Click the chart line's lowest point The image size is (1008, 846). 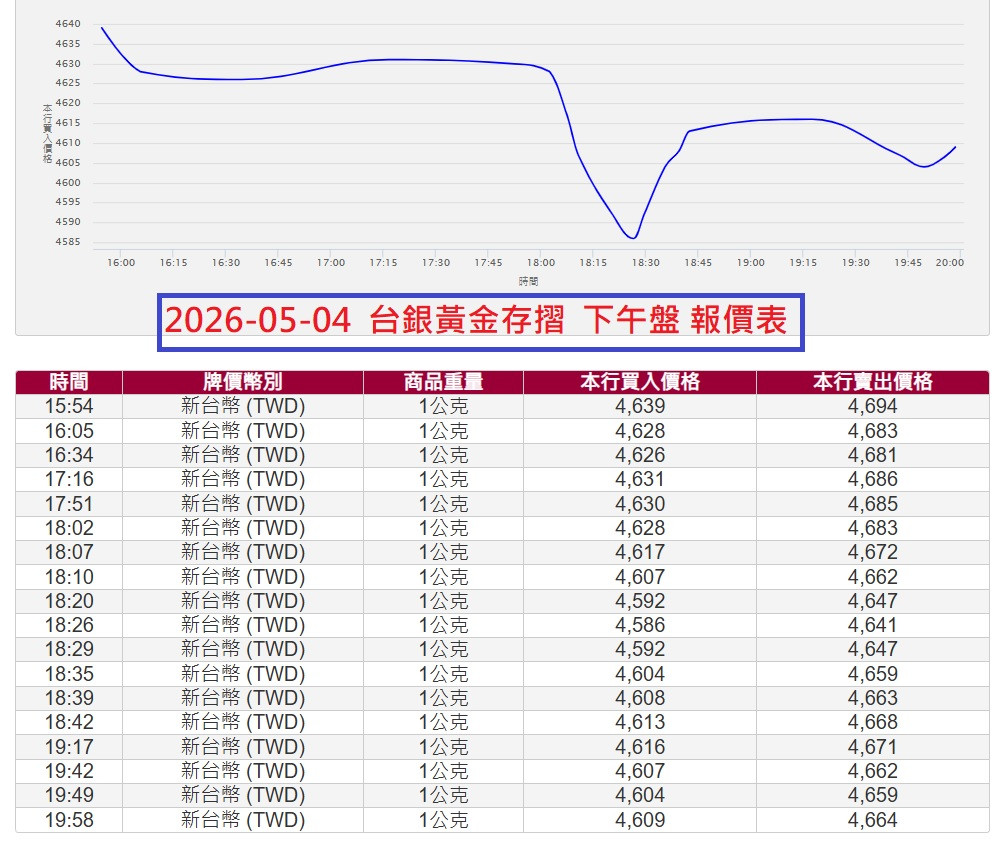(x=633, y=238)
